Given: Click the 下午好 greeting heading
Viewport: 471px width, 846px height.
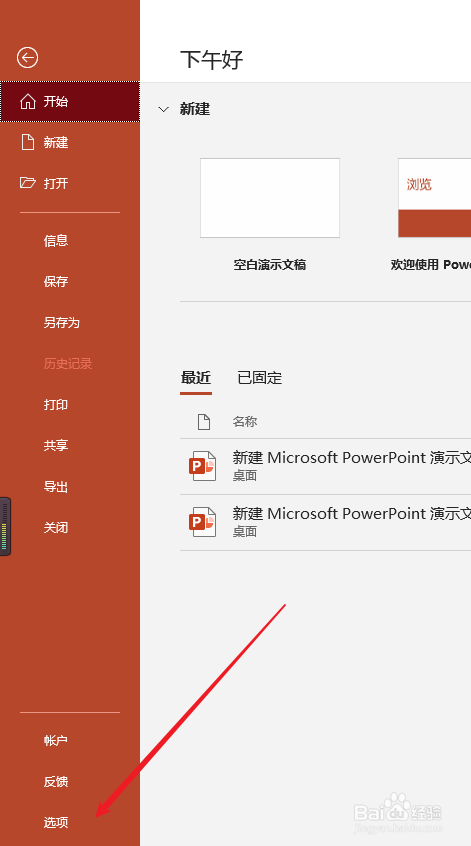Looking at the screenshot, I should [x=211, y=60].
